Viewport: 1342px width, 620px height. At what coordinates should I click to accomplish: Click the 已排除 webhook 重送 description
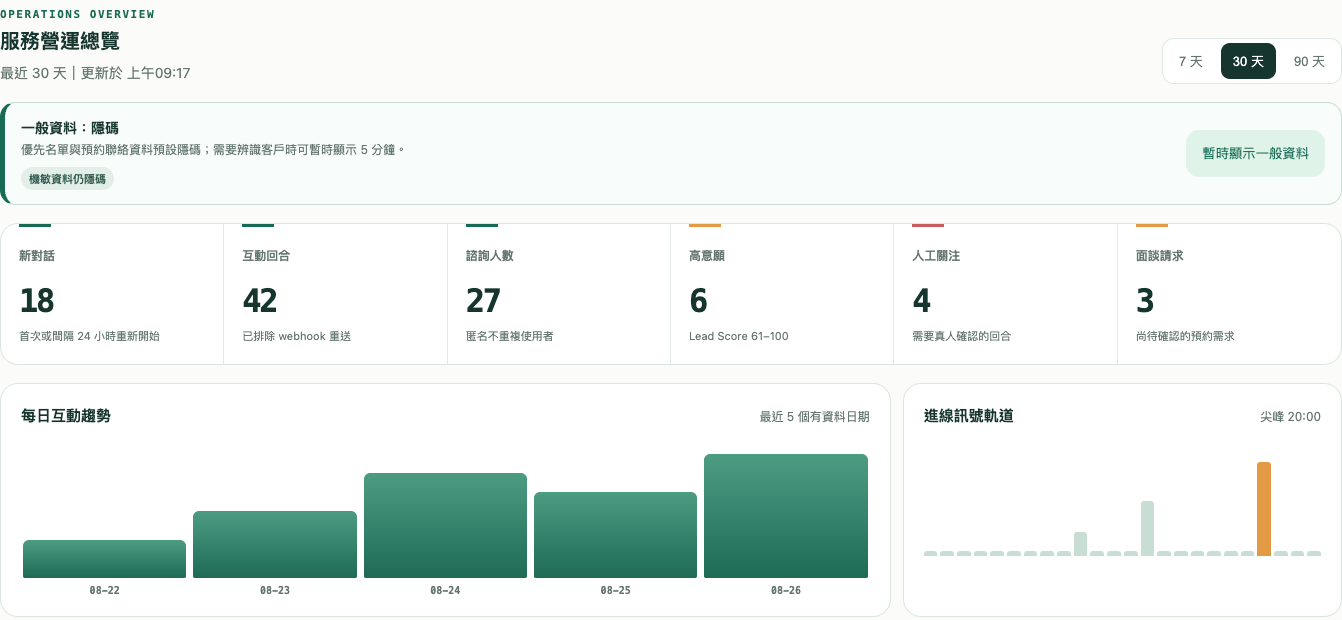pyautogui.click(x=297, y=336)
